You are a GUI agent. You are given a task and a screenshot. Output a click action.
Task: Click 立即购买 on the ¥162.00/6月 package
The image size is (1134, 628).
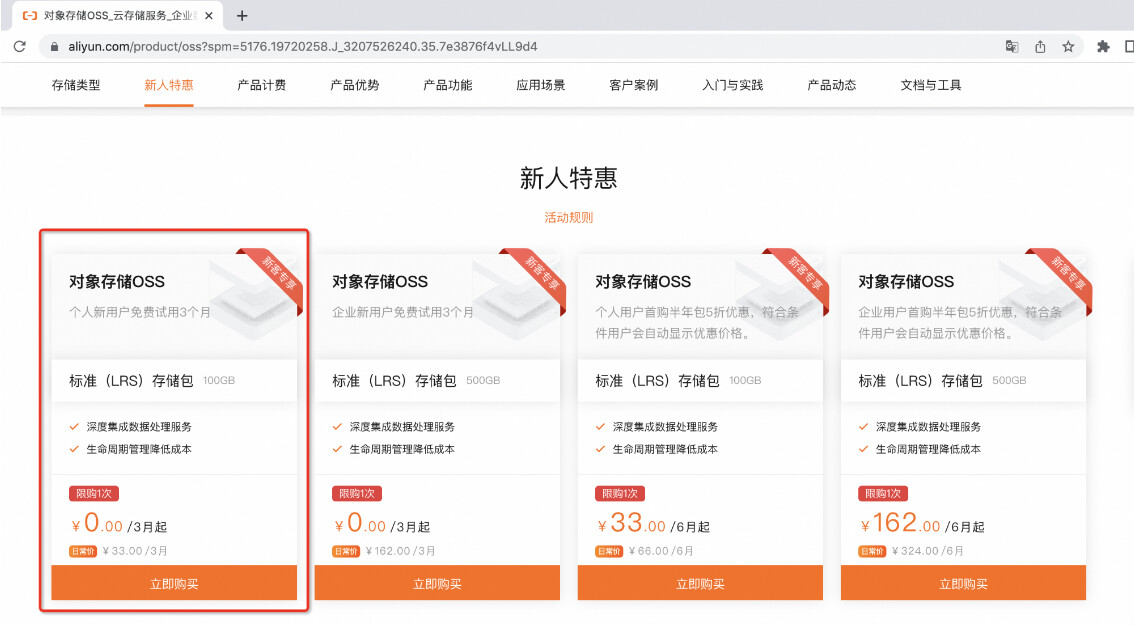[963, 583]
